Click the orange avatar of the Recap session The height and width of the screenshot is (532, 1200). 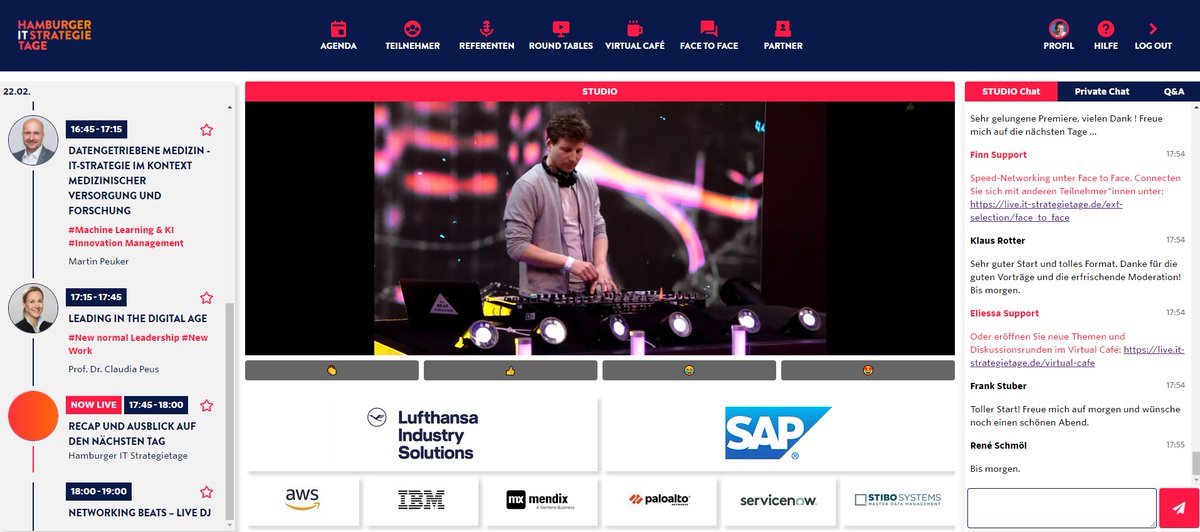(x=33, y=416)
